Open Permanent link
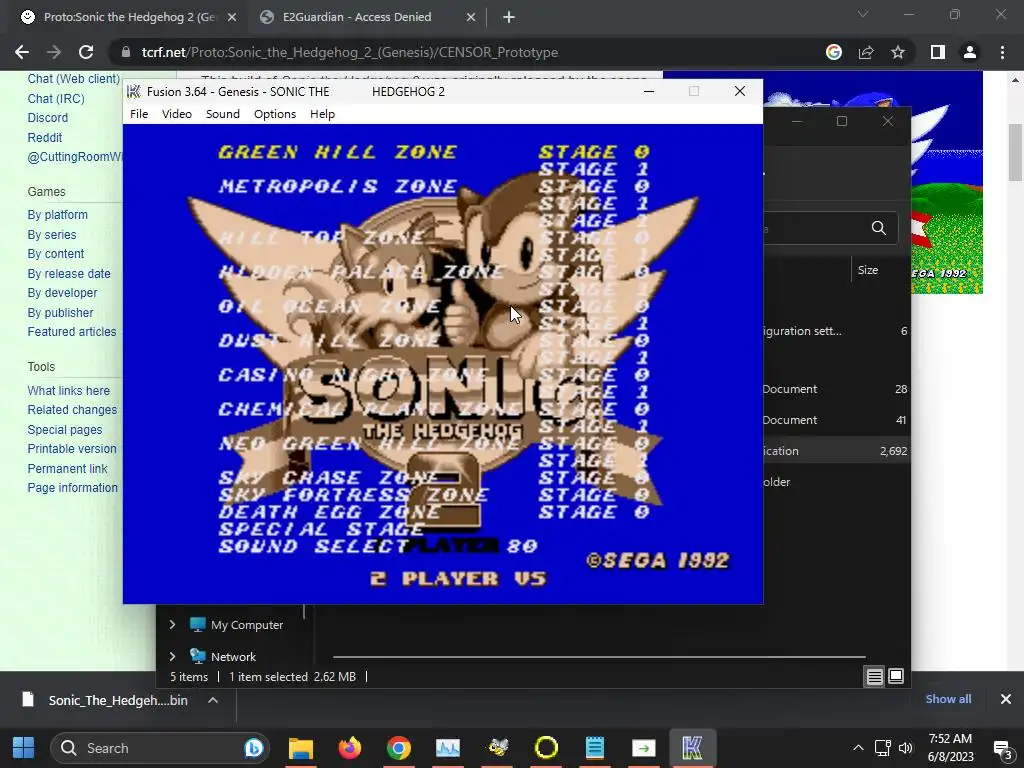Viewport: 1024px width, 768px height. [x=67, y=468]
